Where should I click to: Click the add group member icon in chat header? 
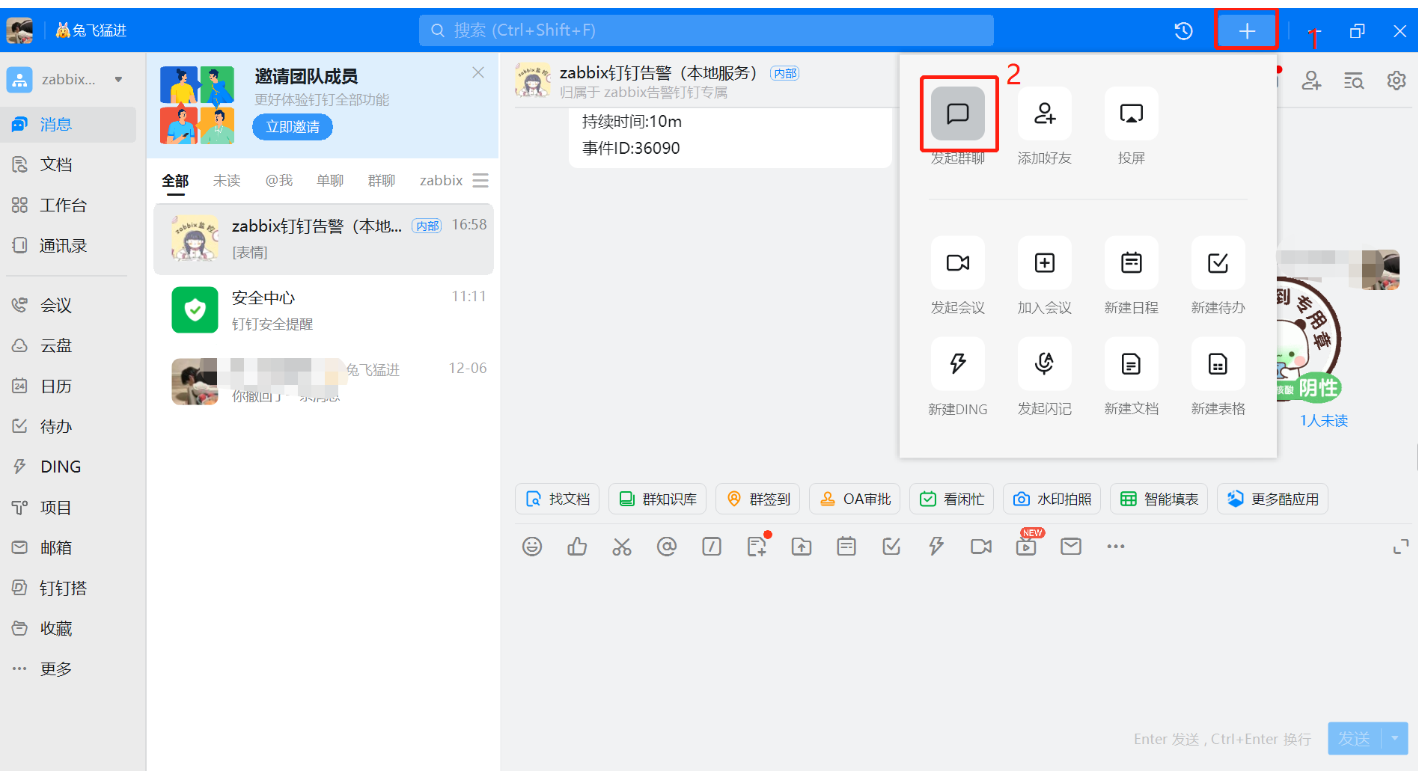point(1311,81)
